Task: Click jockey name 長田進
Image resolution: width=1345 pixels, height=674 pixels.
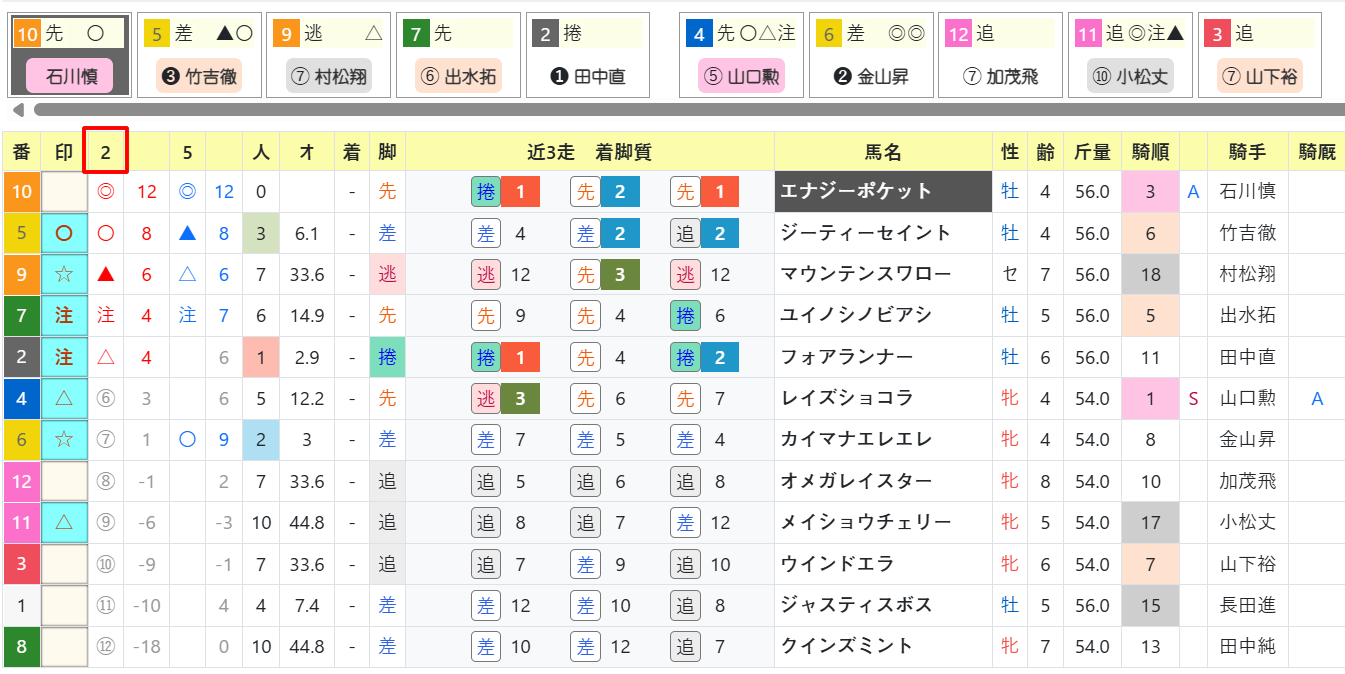Action: pos(1248,605)
